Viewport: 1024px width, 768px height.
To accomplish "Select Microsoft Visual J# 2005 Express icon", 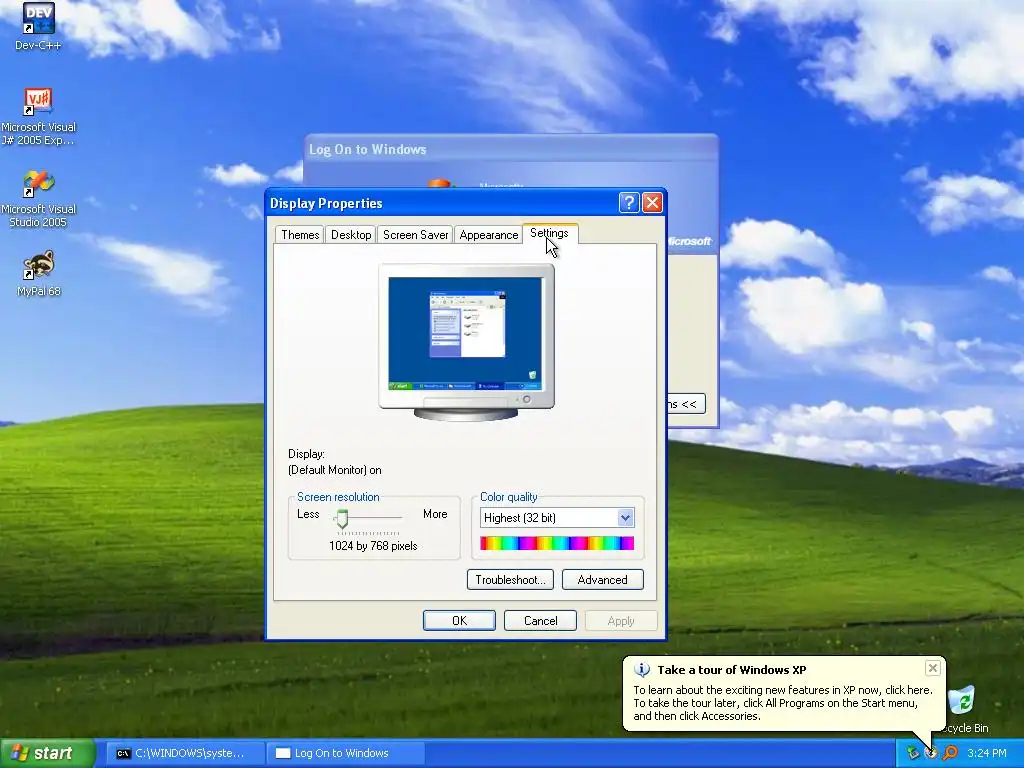I will (x=38, y=116).
